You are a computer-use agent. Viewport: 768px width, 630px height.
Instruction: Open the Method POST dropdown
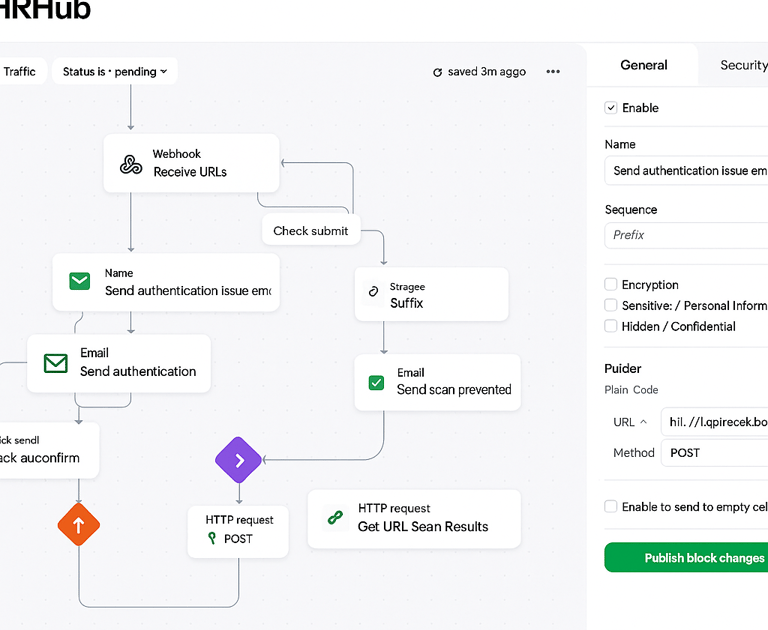[714, 453]
